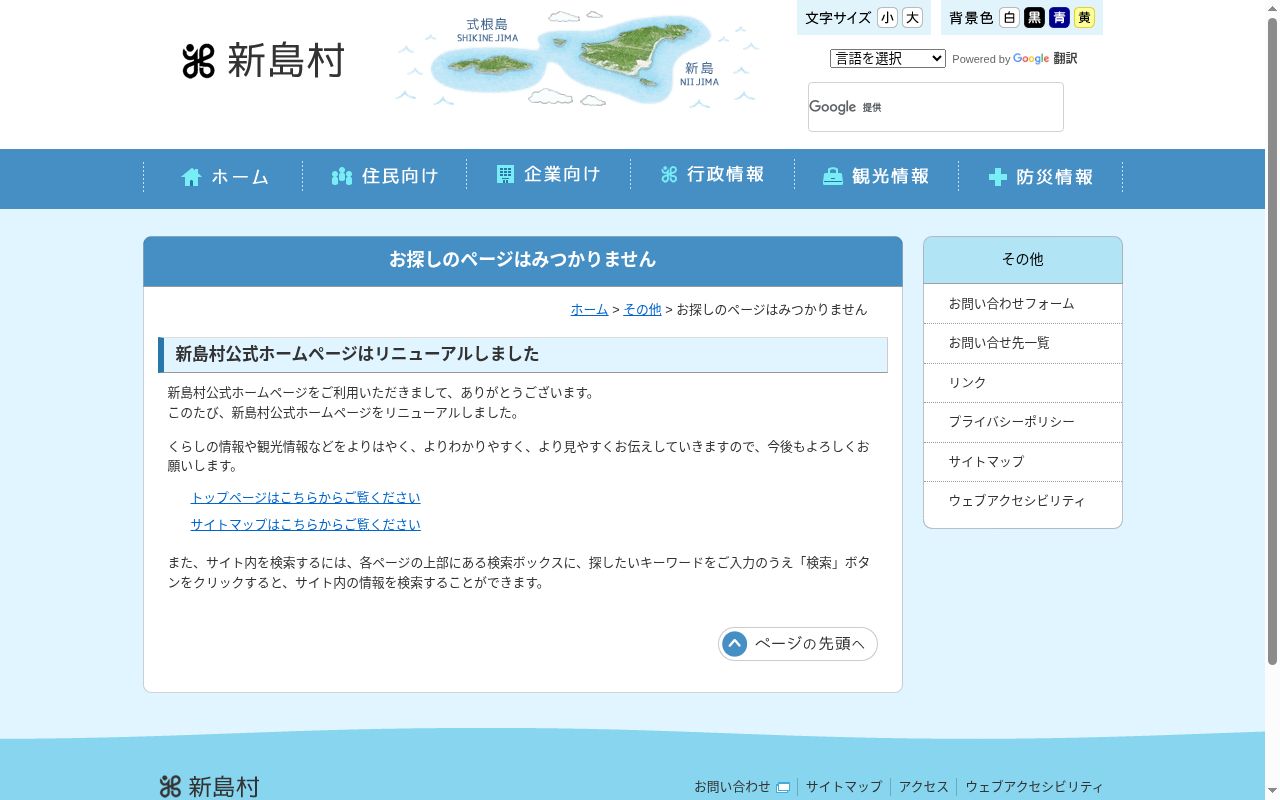Open the 行政情報 menu text
1280x800 pixels.
pyautogui.click(x=726, y=175)
